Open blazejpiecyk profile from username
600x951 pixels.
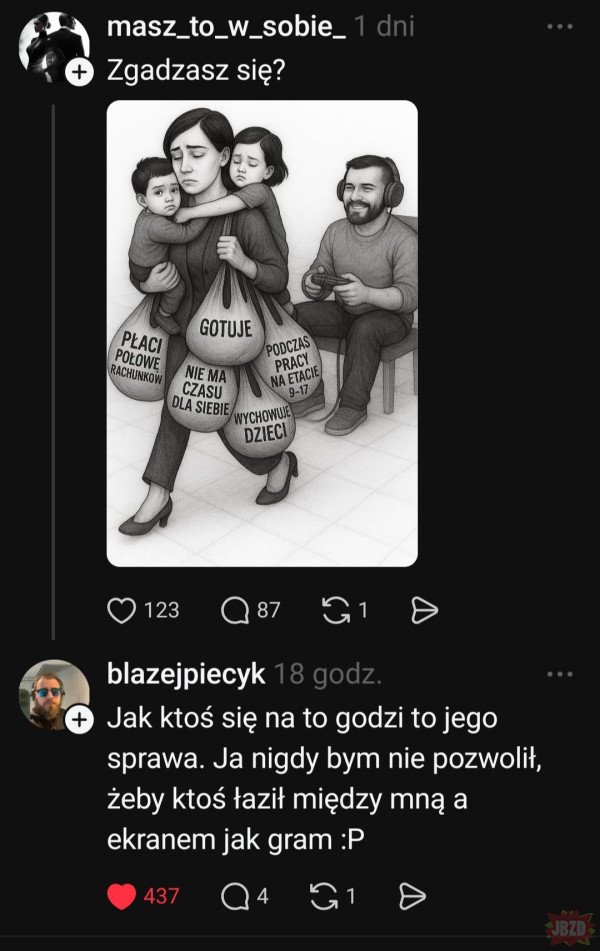coord(186,674)
